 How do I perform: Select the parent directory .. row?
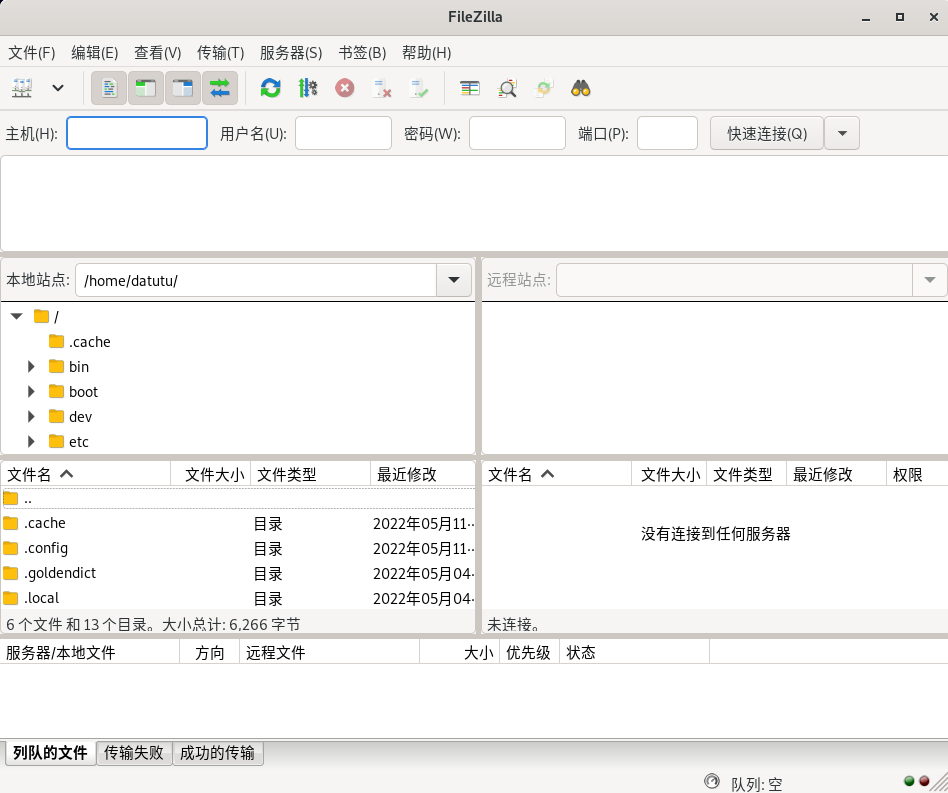point(238,499)
